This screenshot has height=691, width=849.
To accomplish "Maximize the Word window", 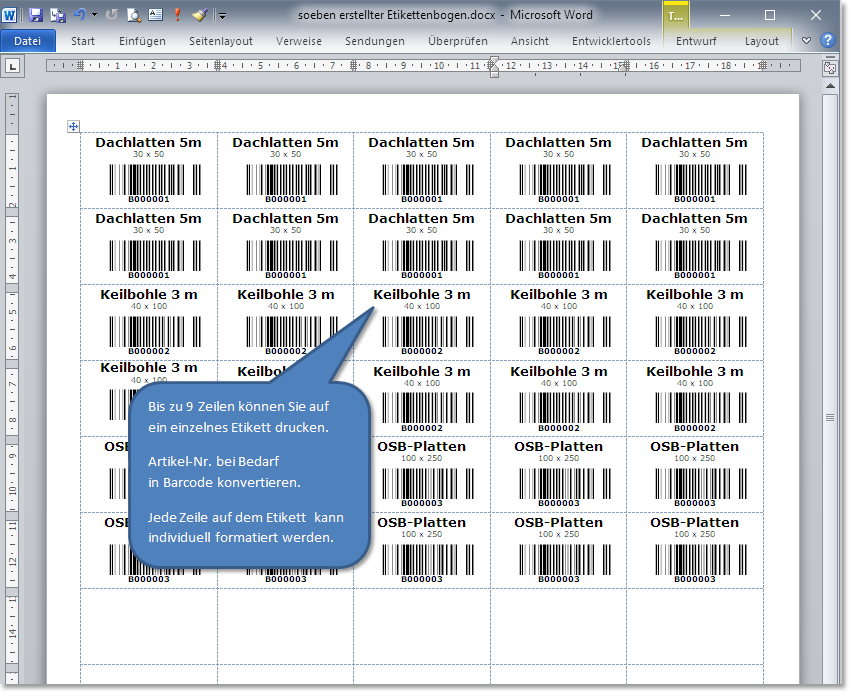I will [769, 15].
